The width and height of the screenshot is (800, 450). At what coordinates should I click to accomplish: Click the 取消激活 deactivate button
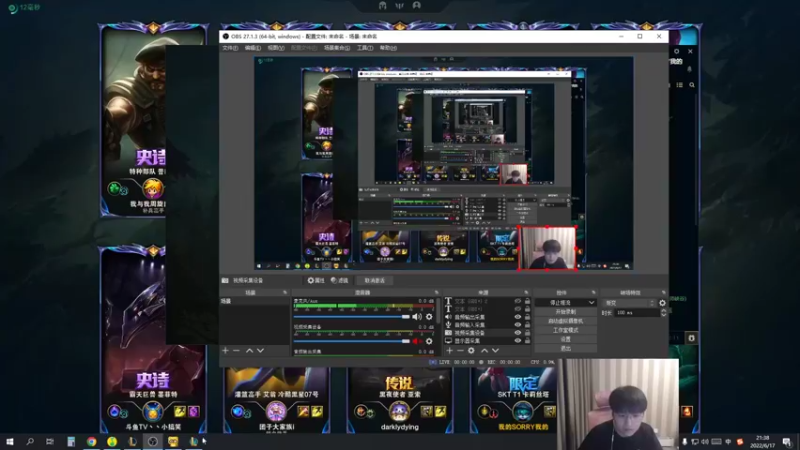(374, 281)
